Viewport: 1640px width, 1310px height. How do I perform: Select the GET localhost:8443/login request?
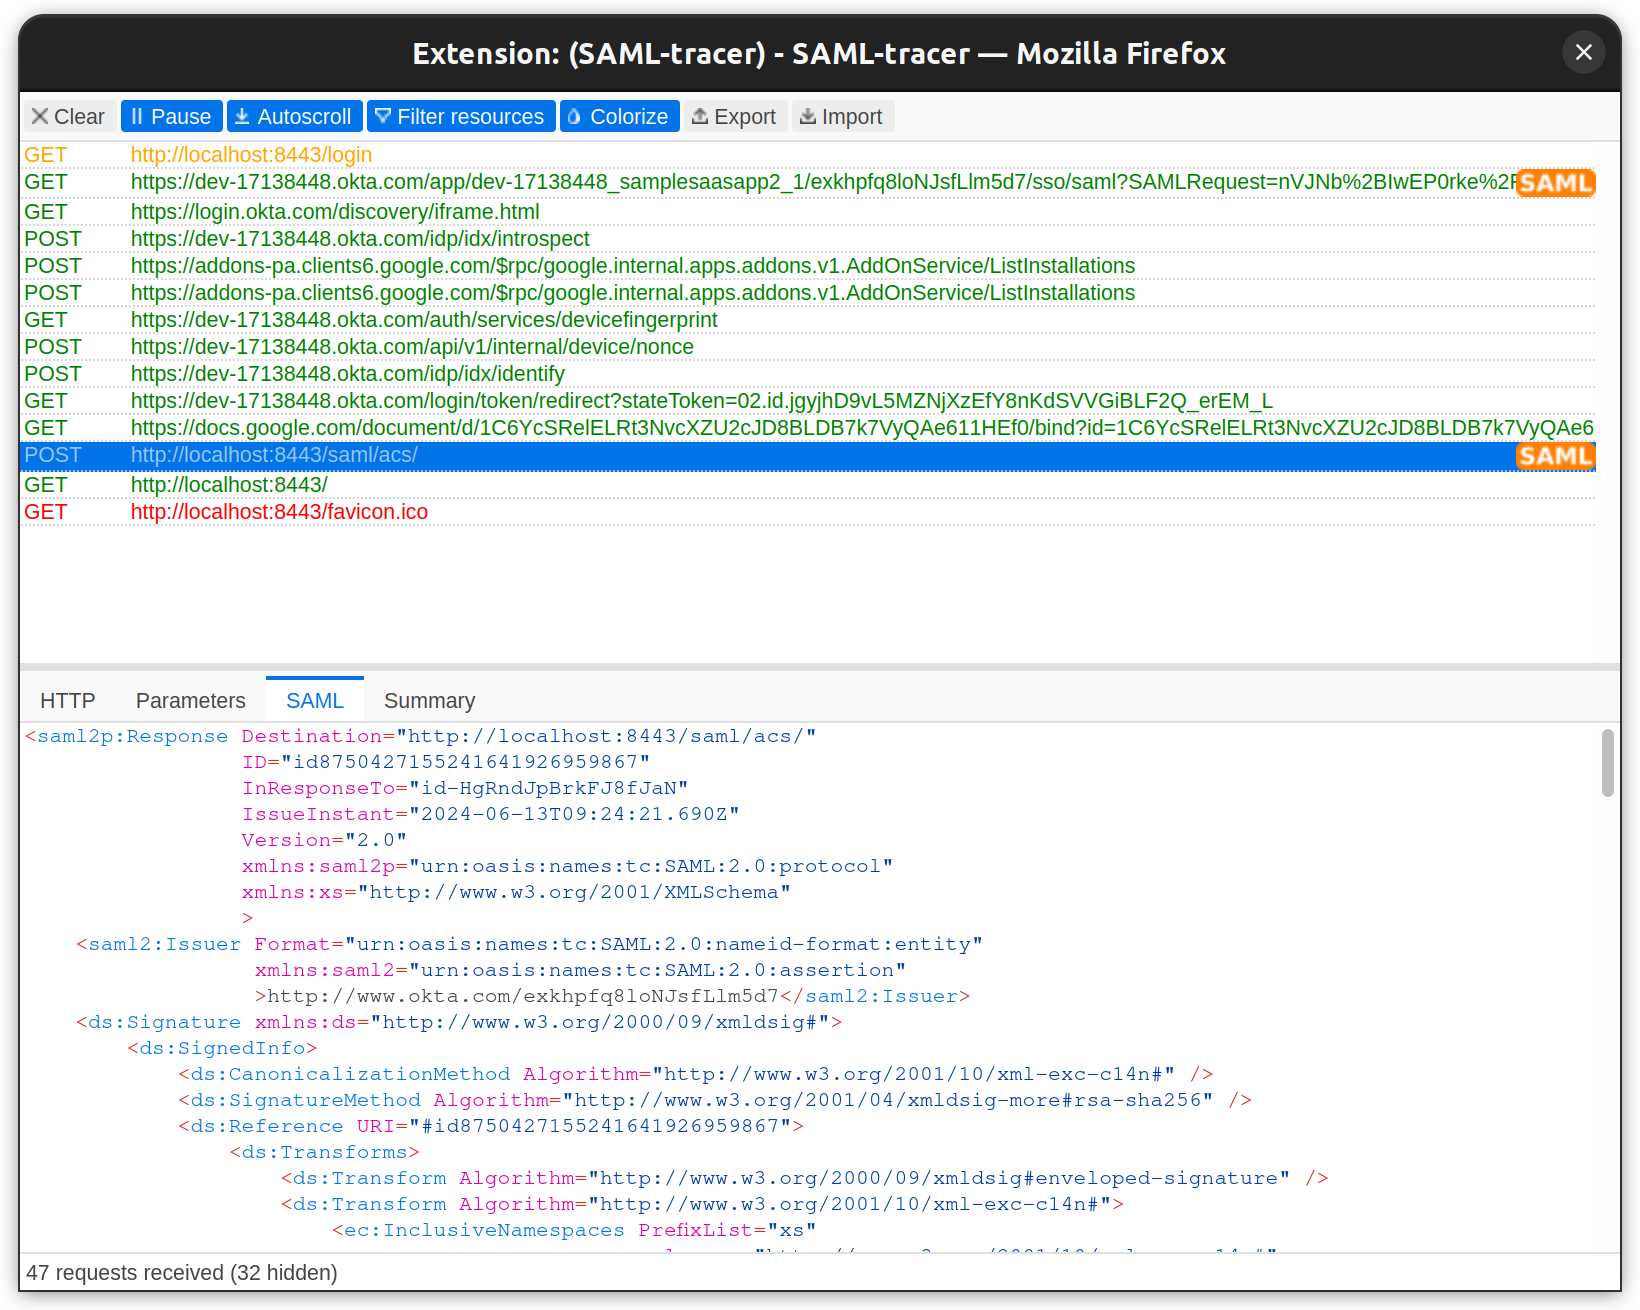coord(808,155)
